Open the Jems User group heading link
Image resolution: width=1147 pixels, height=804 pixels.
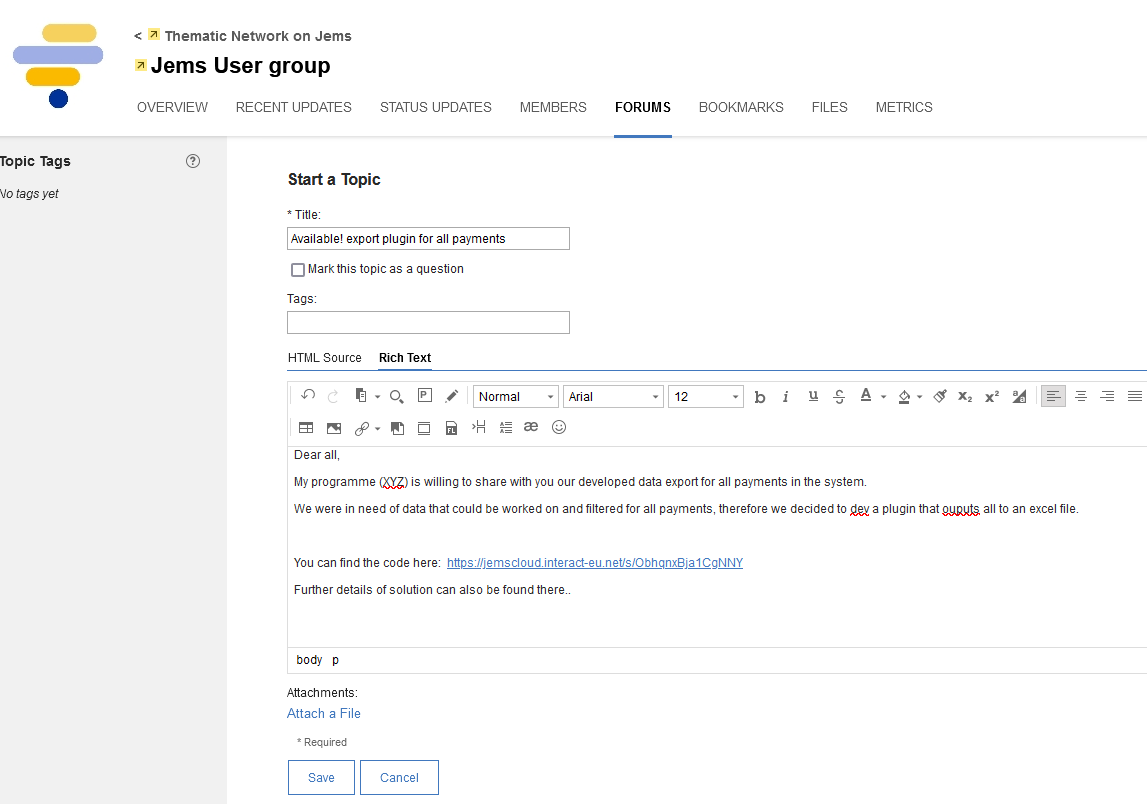240,65
